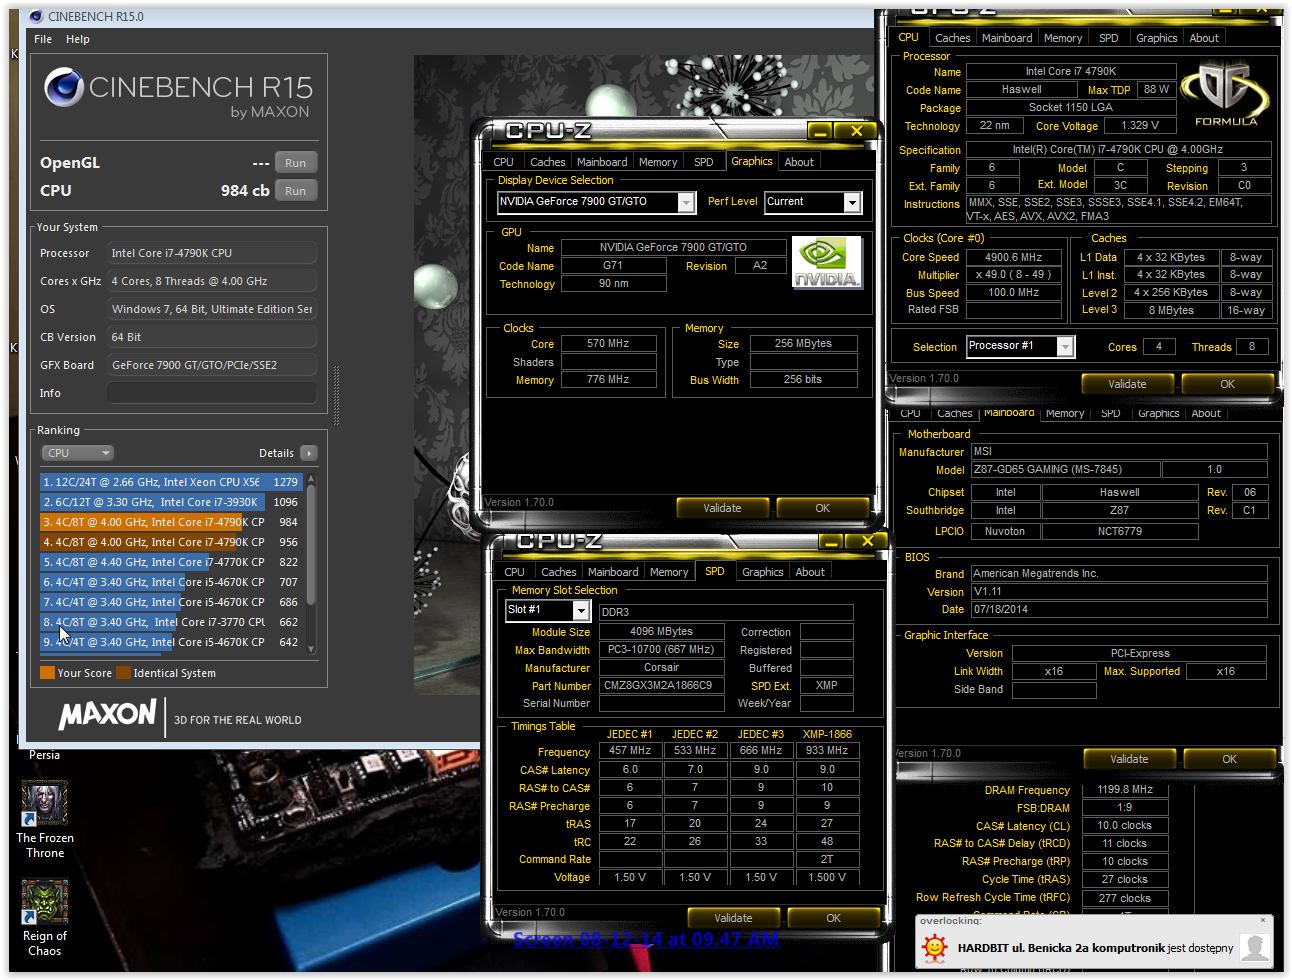Open Memory tab in CPU-Z SPD window
Image resolution: width=1292 pixels, height=980 pixels.
tap(669, 572)
